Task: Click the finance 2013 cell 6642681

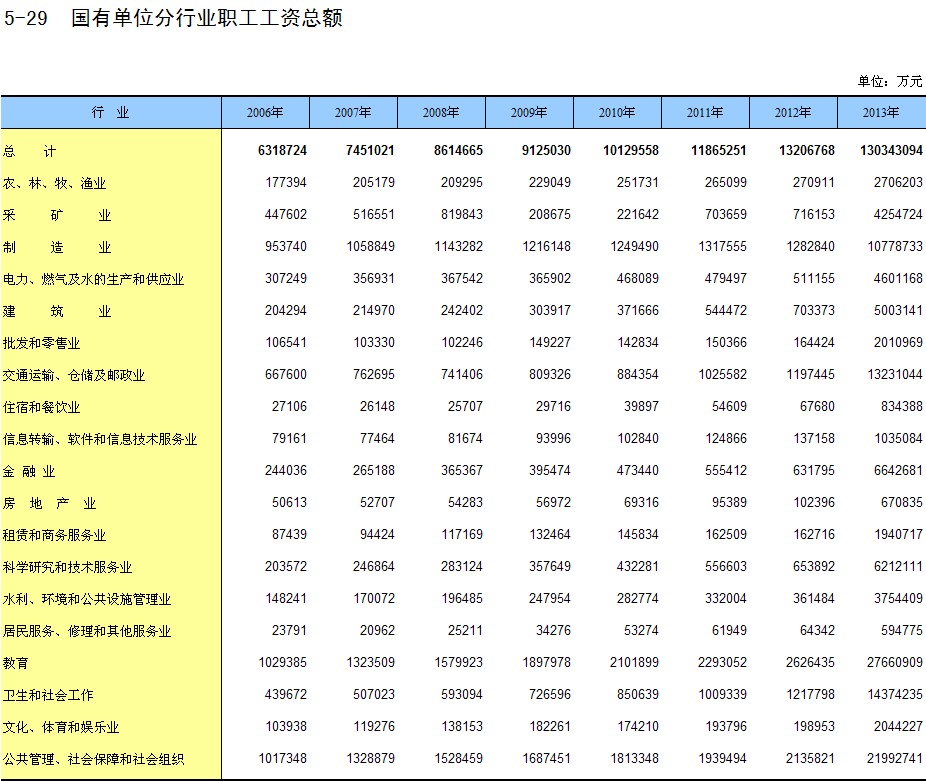Action: [x=898, y=470]
